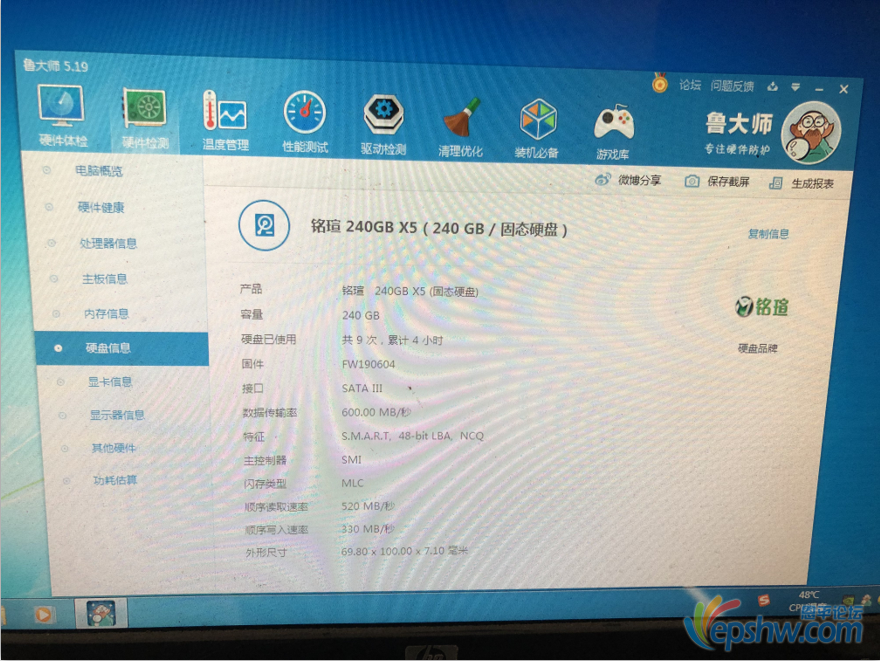880x661 pixels.
Task: Click the MLC flash type value
Action: [x=352, y=483]
